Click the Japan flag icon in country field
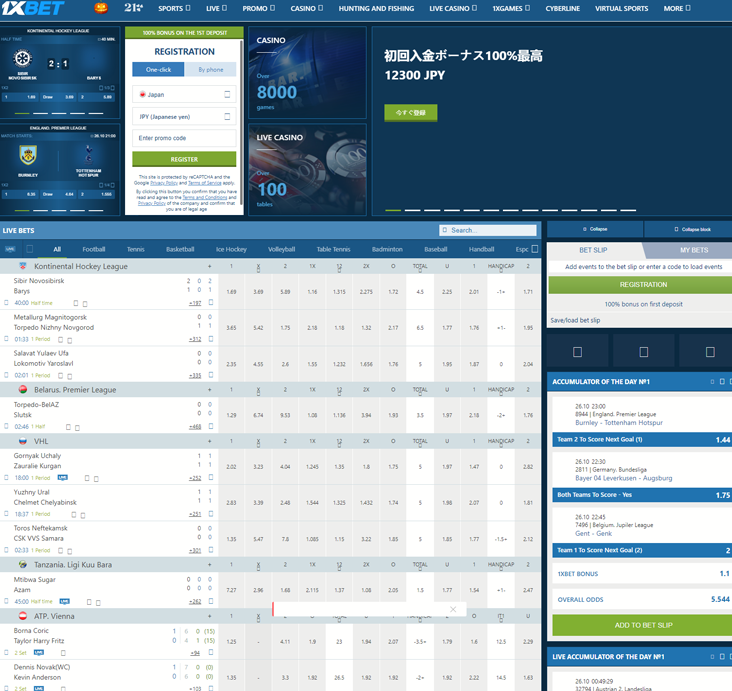This screenshot has width=732, height=691. pos(142,94)
